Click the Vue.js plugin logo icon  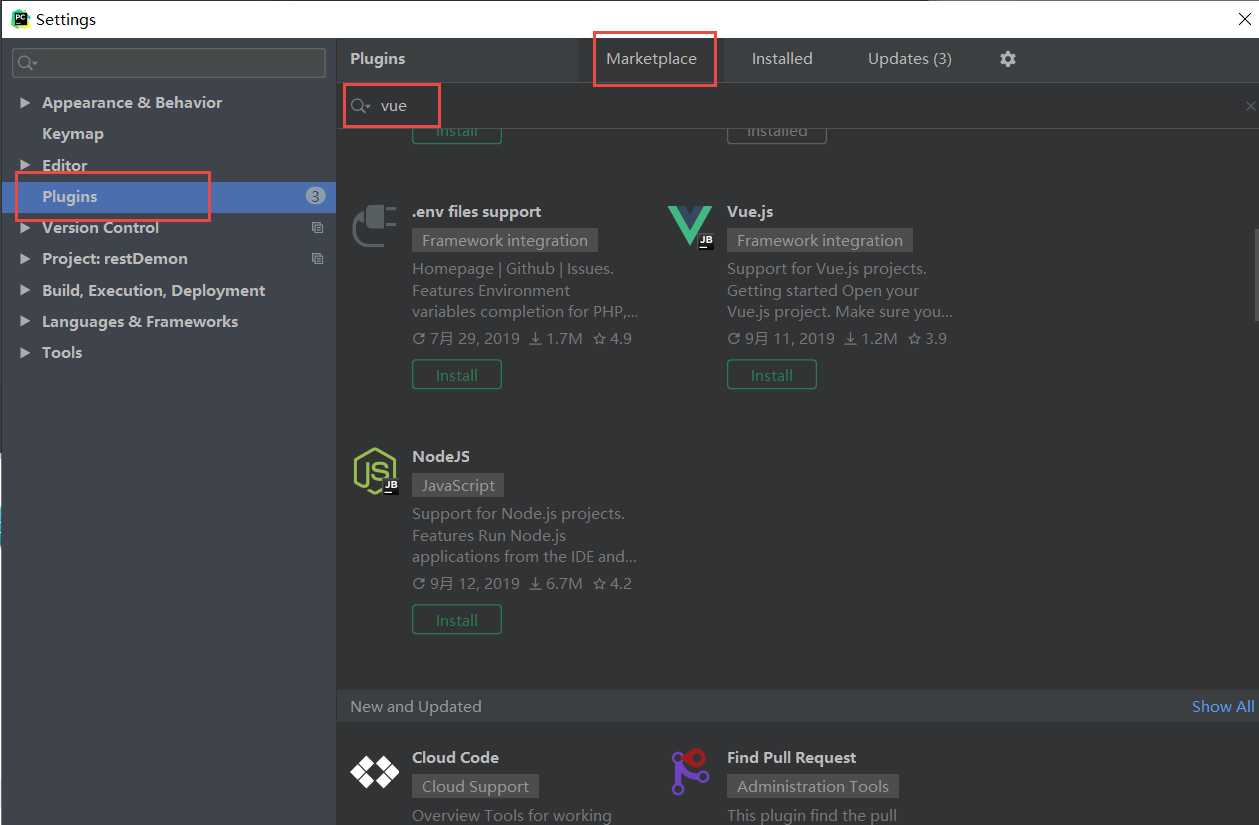click(x=690, y=225)
